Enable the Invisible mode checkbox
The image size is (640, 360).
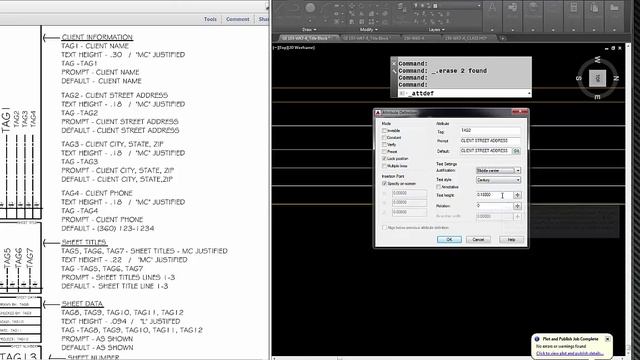coord(384,131)
